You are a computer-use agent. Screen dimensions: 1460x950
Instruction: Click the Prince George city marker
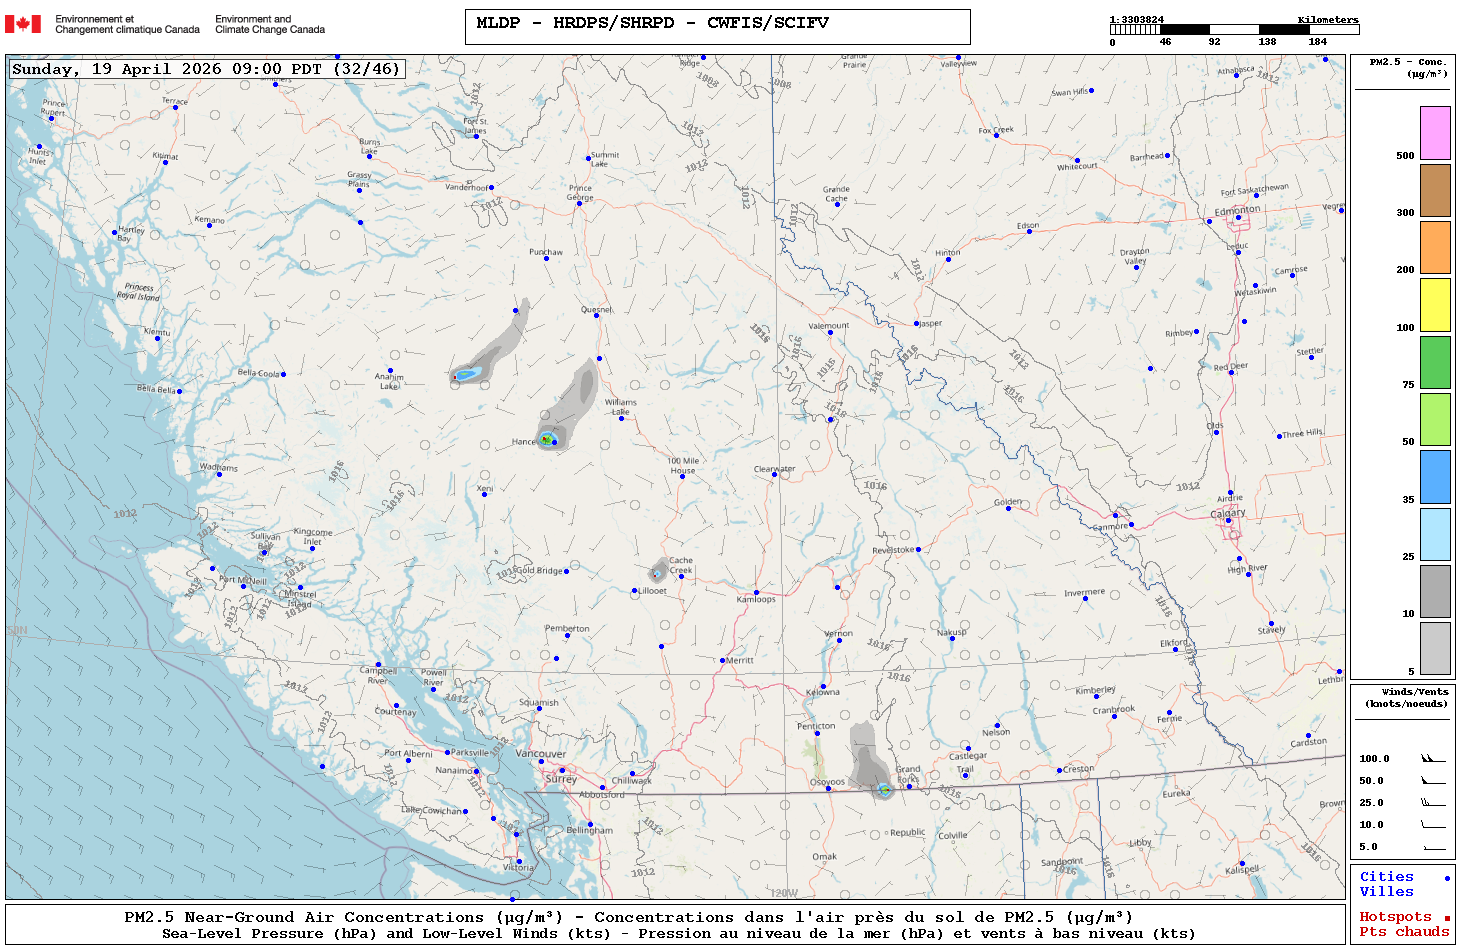pos(580,203)
